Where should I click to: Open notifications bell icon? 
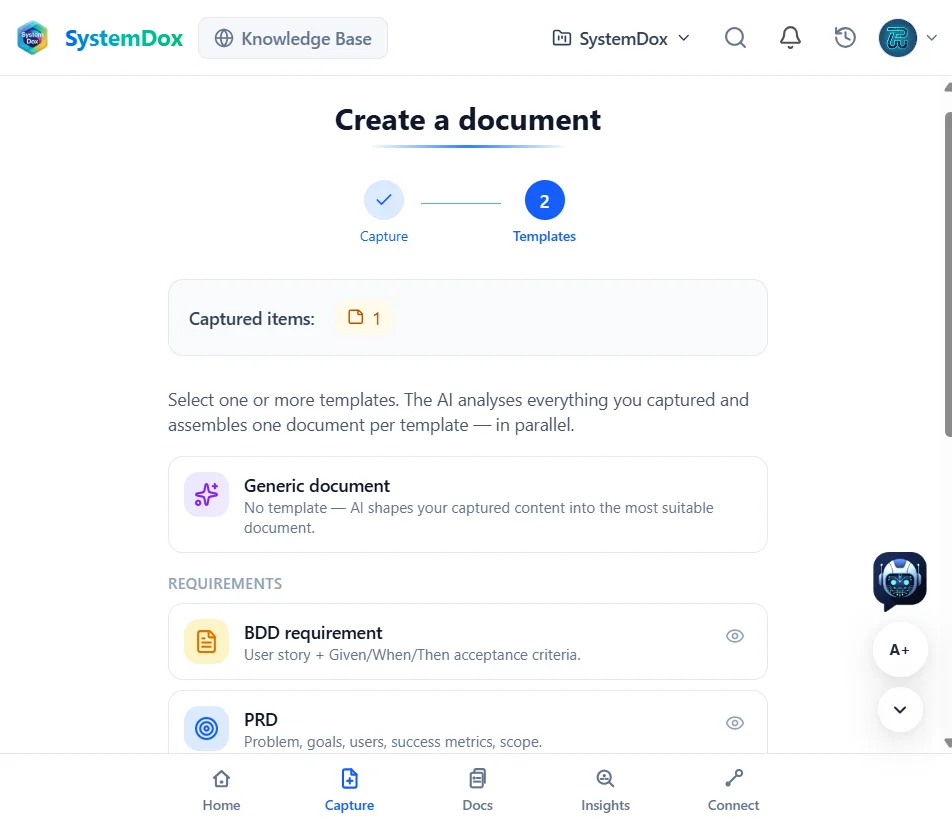tap(790, 38)
